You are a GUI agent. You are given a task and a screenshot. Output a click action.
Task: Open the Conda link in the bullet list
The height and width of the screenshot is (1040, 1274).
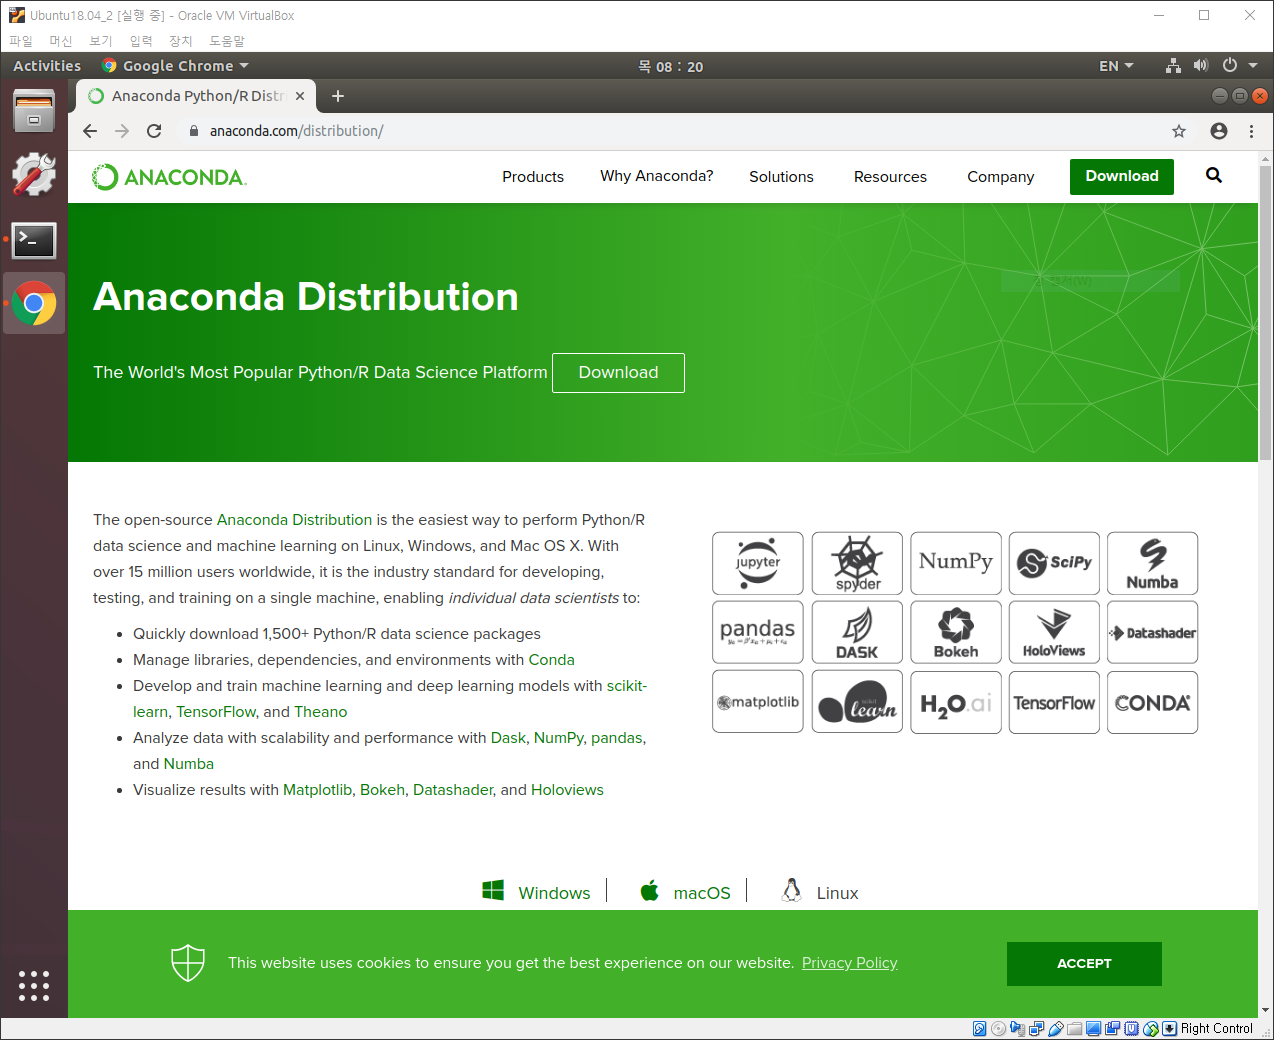[552, 660]
